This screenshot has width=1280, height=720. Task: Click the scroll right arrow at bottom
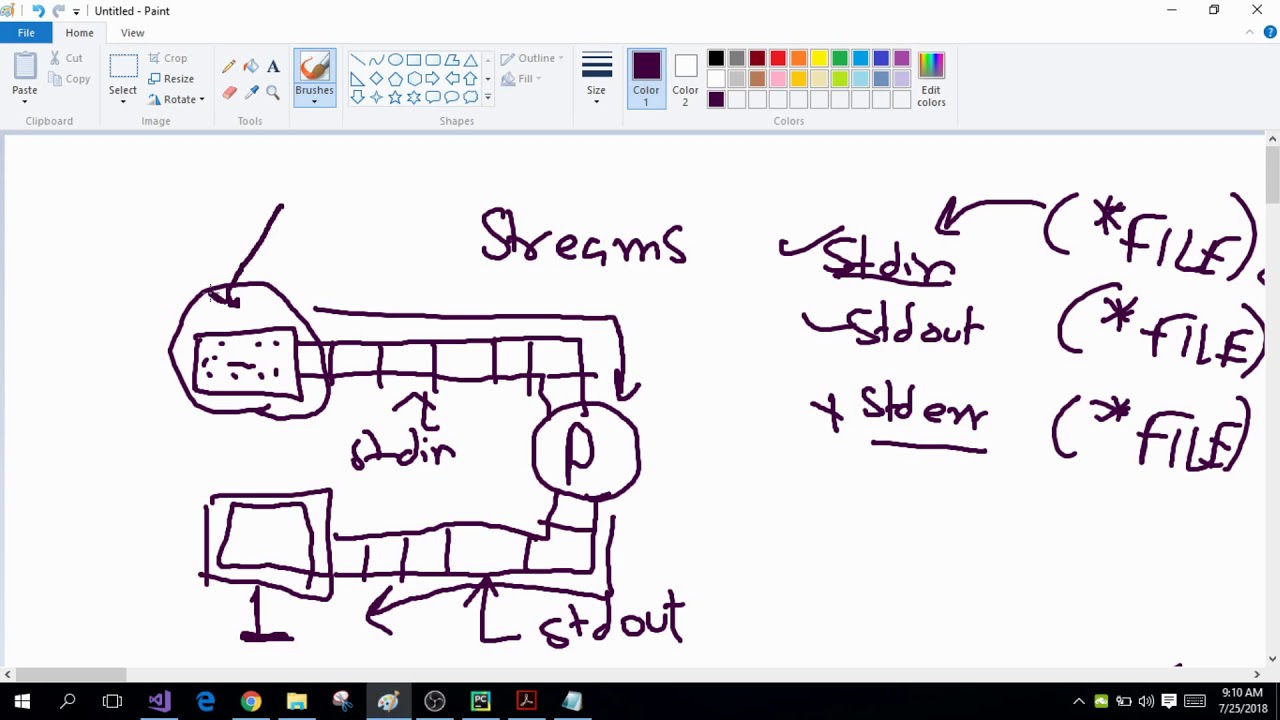(1257, 675)
